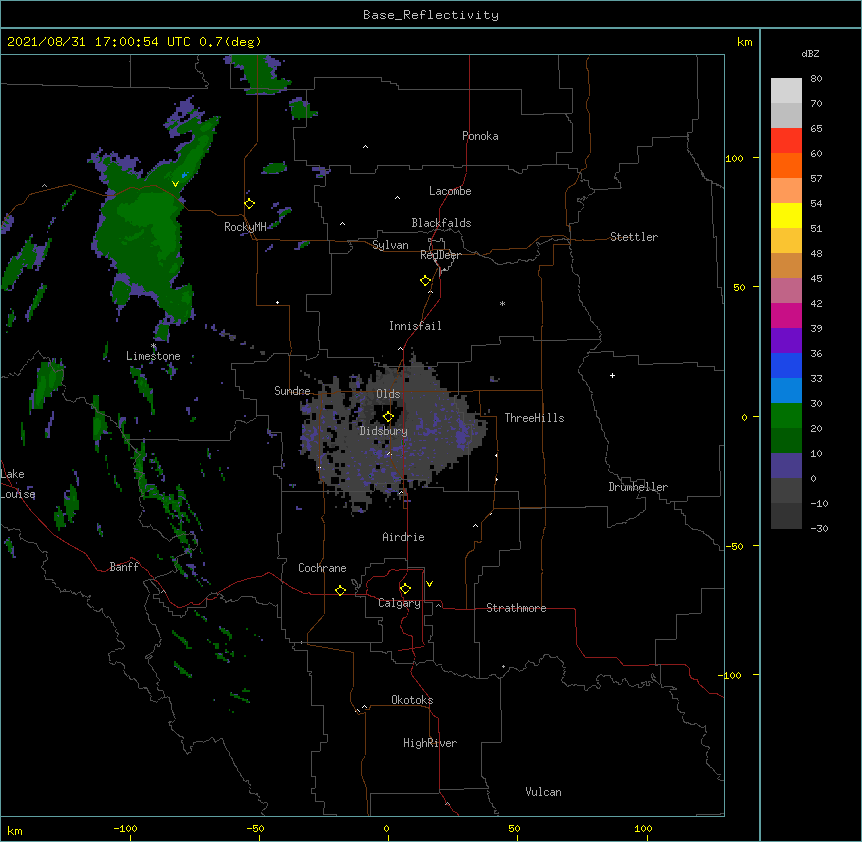Select the yellow diamond marker above Calgary label
The height and width of the screenshot is (842, 862).
coord(405,588)
